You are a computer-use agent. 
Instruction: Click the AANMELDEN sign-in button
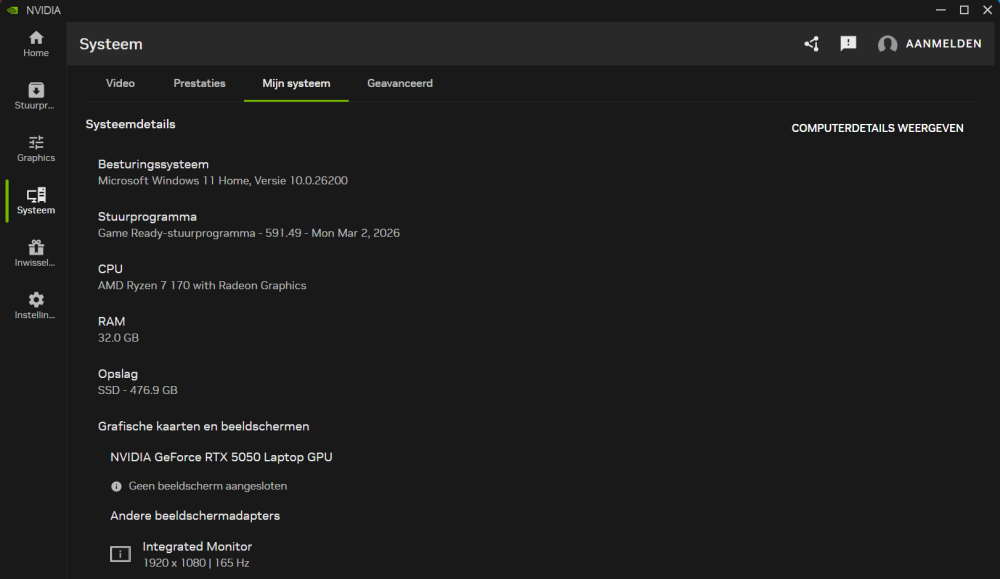click(x=943, y=44)
